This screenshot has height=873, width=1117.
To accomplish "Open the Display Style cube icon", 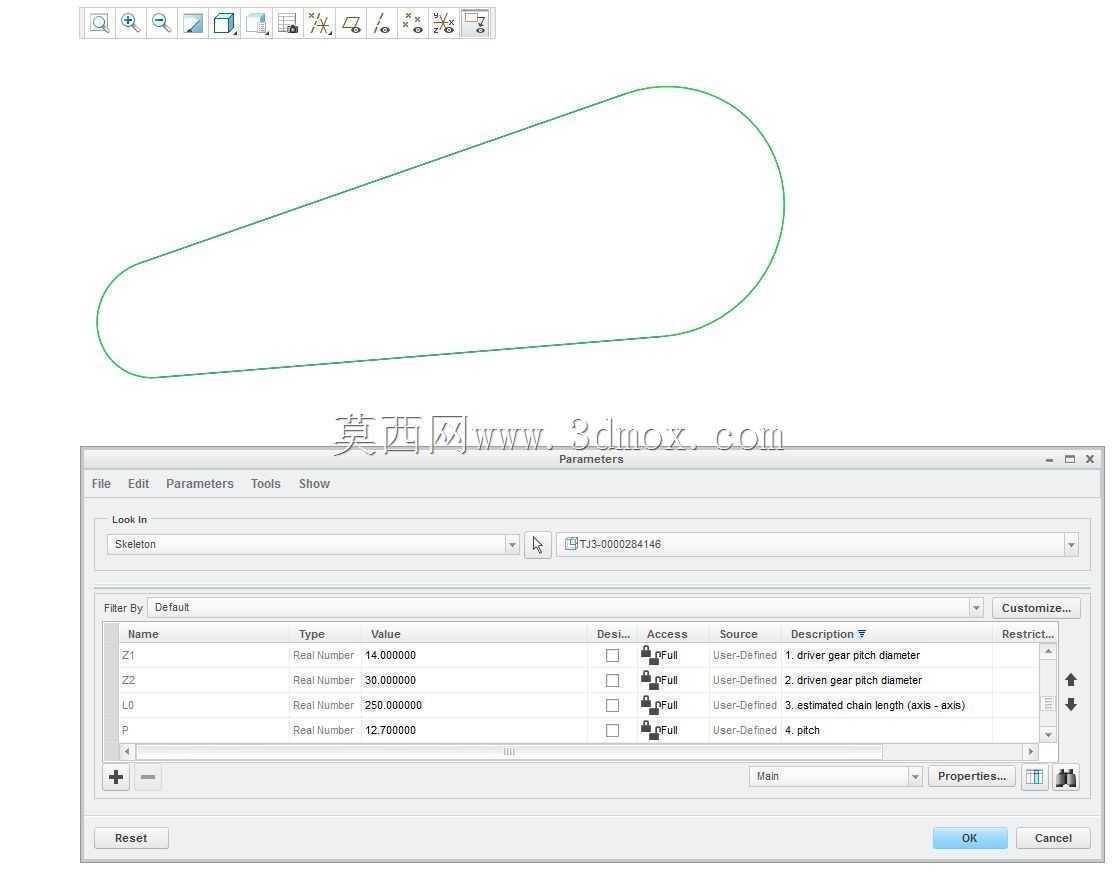I will pos(224,24).
